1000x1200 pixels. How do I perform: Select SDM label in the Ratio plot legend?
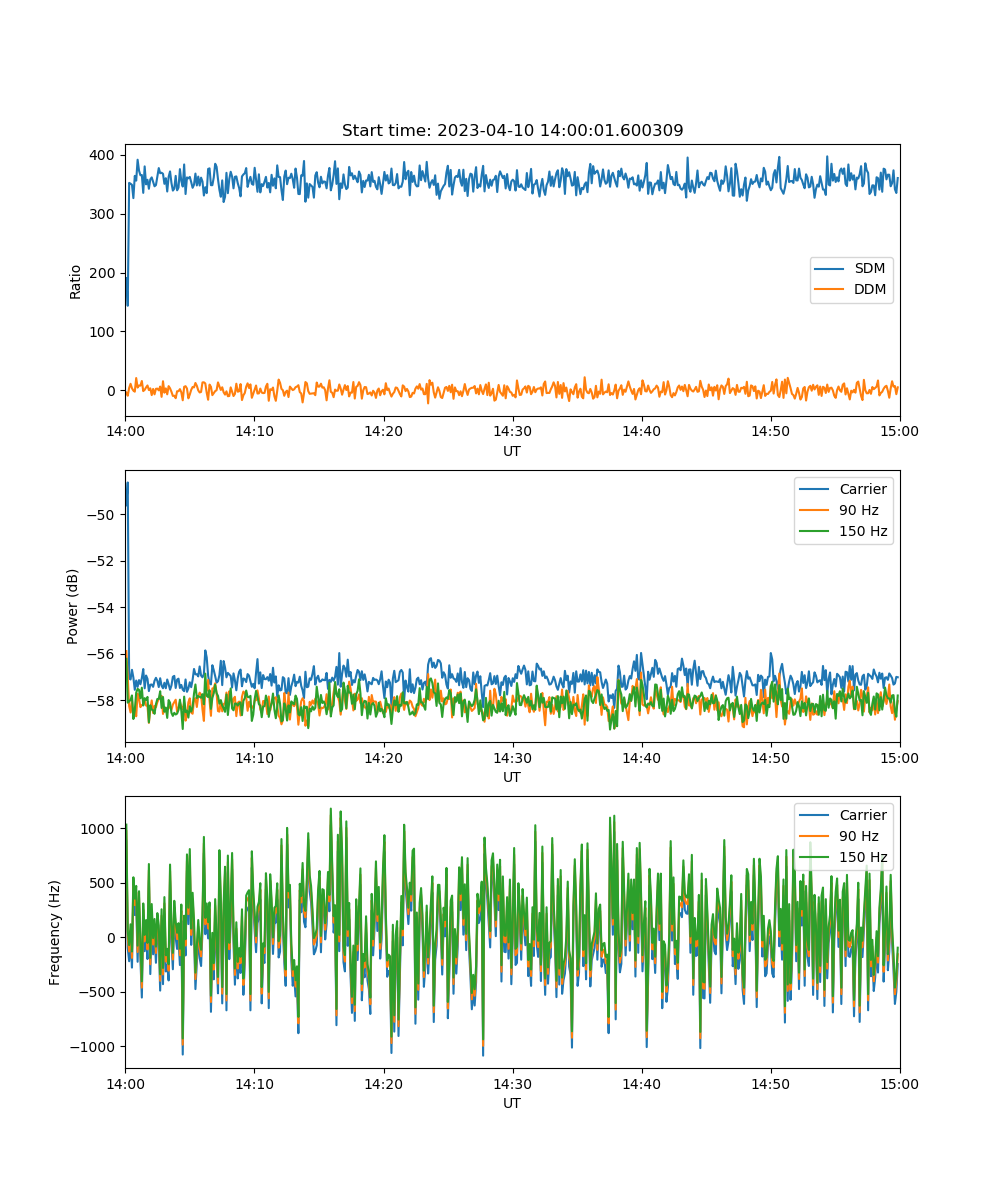pos(868,269)
